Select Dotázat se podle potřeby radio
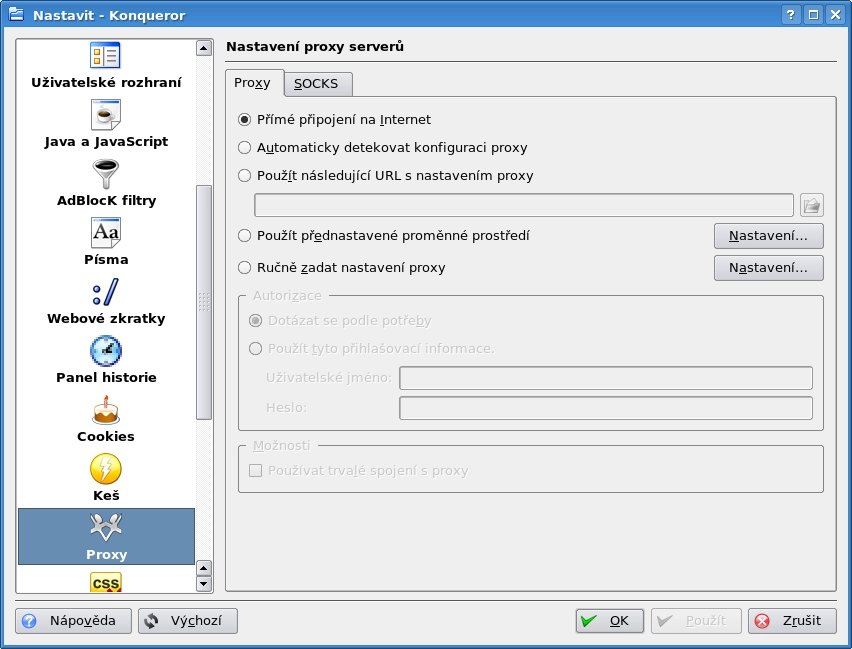The width and height of the screenshot is (852, 649). (x=340, y=321)
